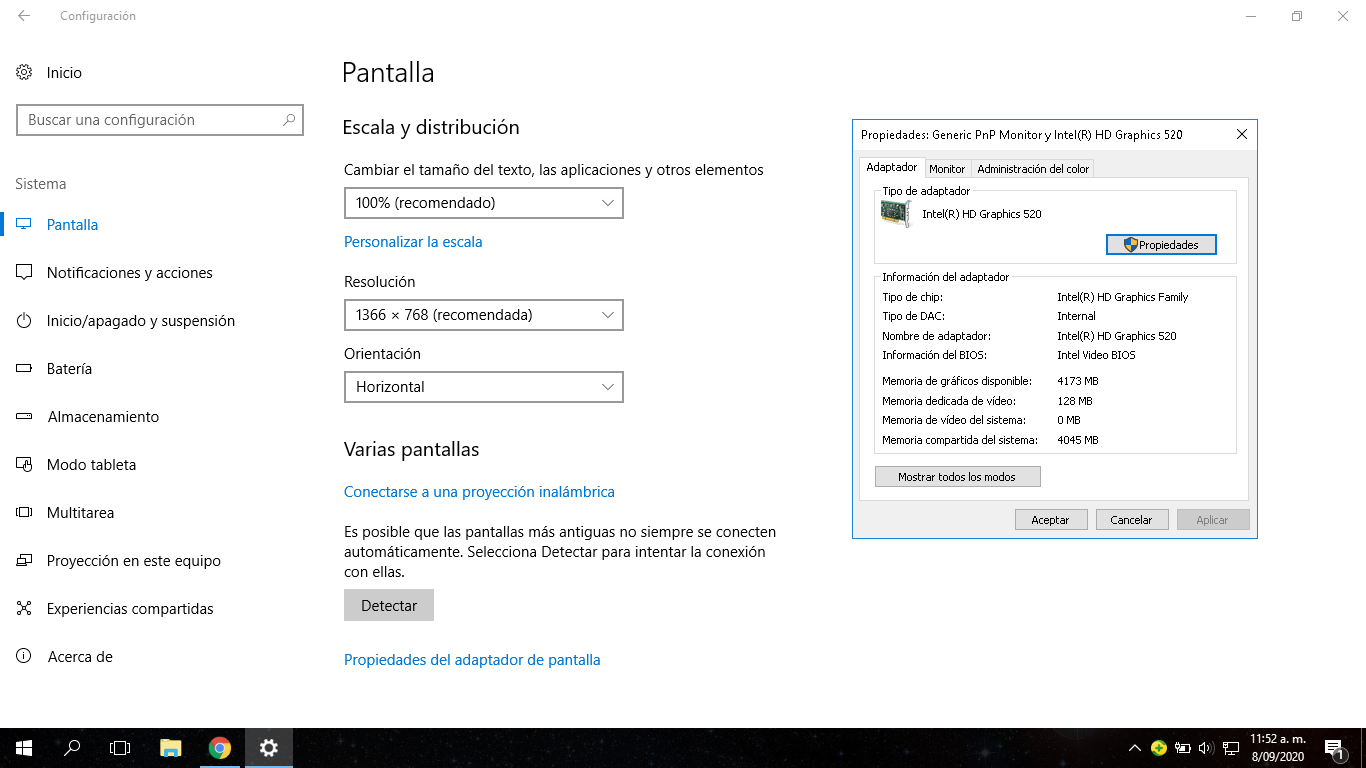This screenshot has height=768, width=1366.
Task: Open battery status tray icon
Action: 1182,748
